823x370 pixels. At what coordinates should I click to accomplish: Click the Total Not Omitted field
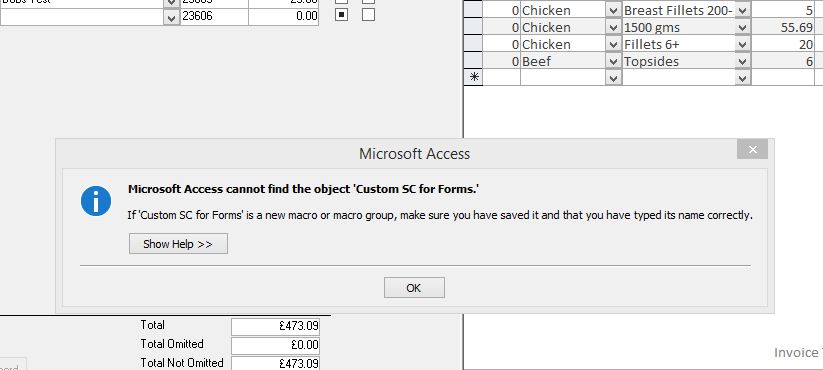(276, 363)
